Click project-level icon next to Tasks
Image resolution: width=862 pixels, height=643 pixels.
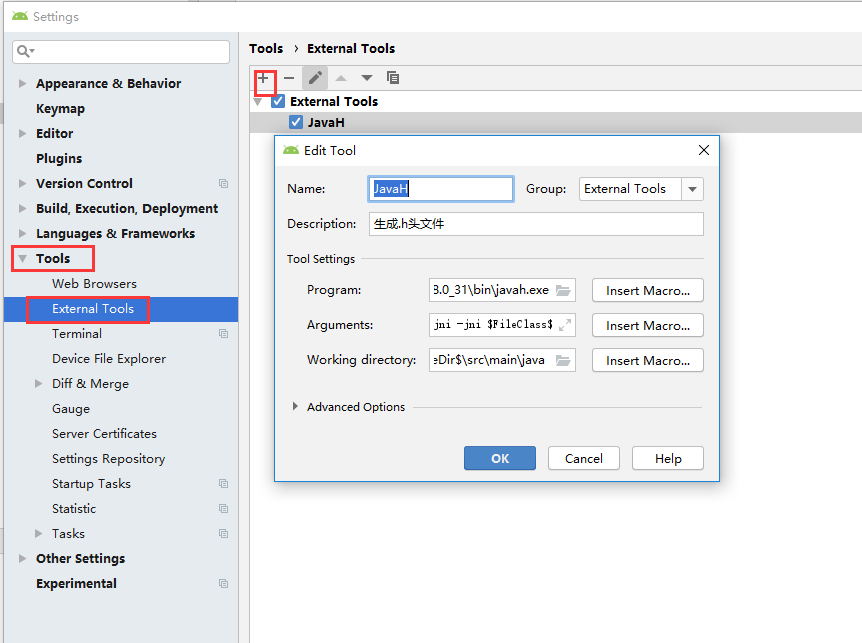[223, 534]
